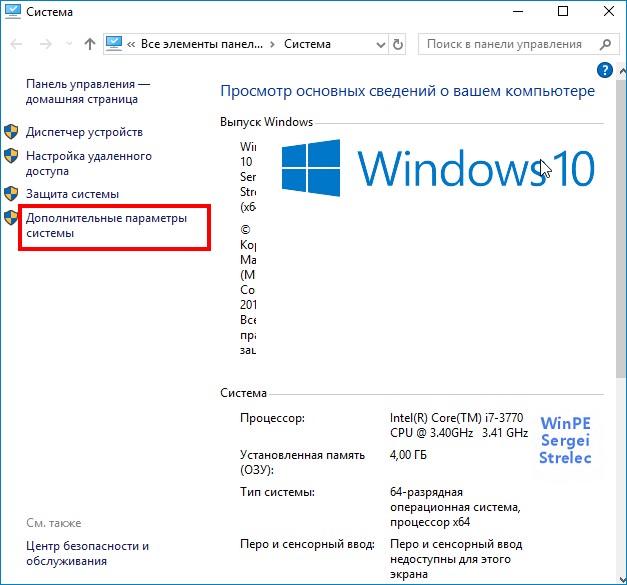The width and height of the screenshot is (627, 585).
Task: Maximize the Система window
Action: [563, 12]
